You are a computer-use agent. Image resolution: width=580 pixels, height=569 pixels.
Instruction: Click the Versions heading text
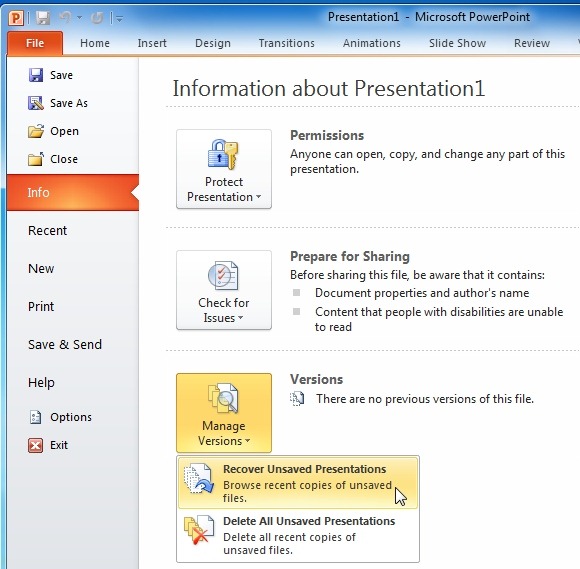point(317,379)
